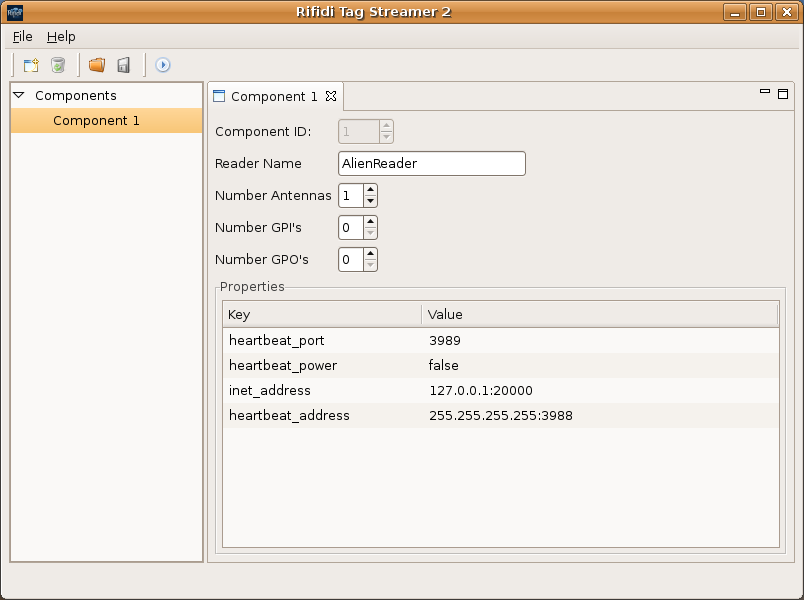Open the File menu

coord(22,37)
